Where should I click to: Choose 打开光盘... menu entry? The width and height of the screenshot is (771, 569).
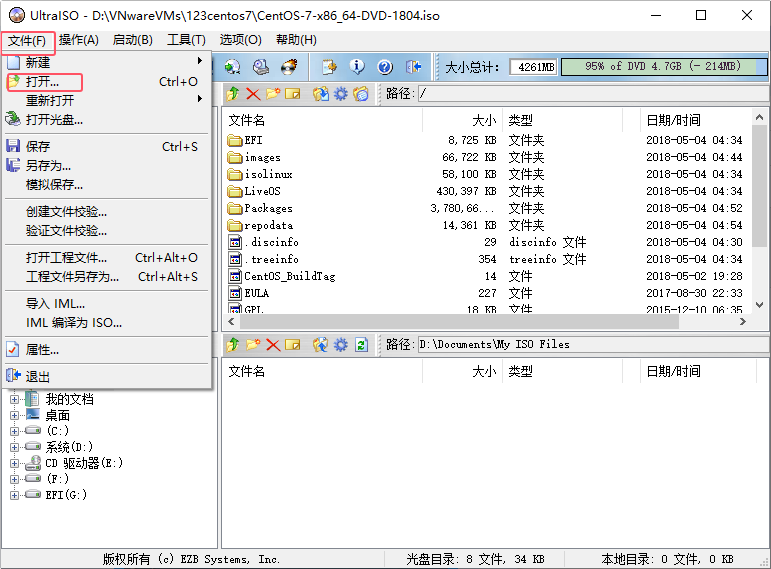[x=107, y=120]
